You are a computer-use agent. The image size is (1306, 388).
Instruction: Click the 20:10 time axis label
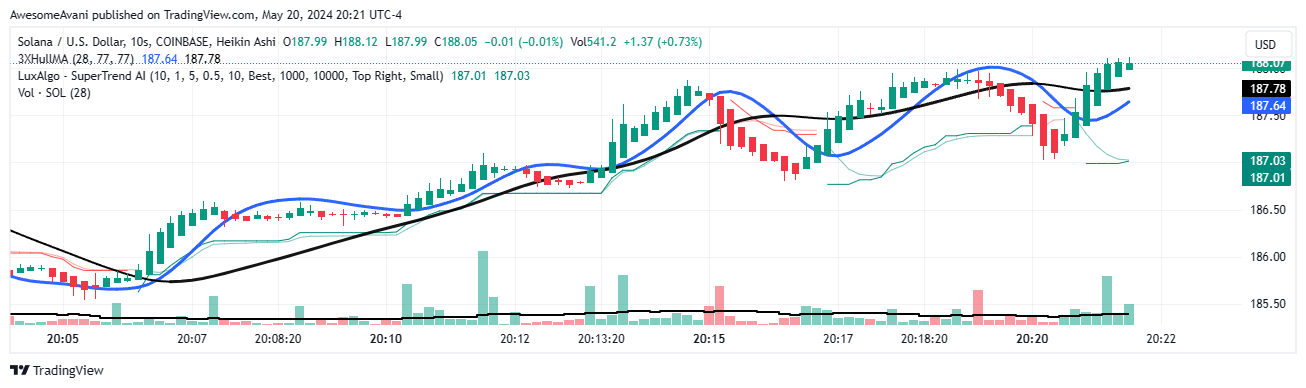tap(385, 340)
